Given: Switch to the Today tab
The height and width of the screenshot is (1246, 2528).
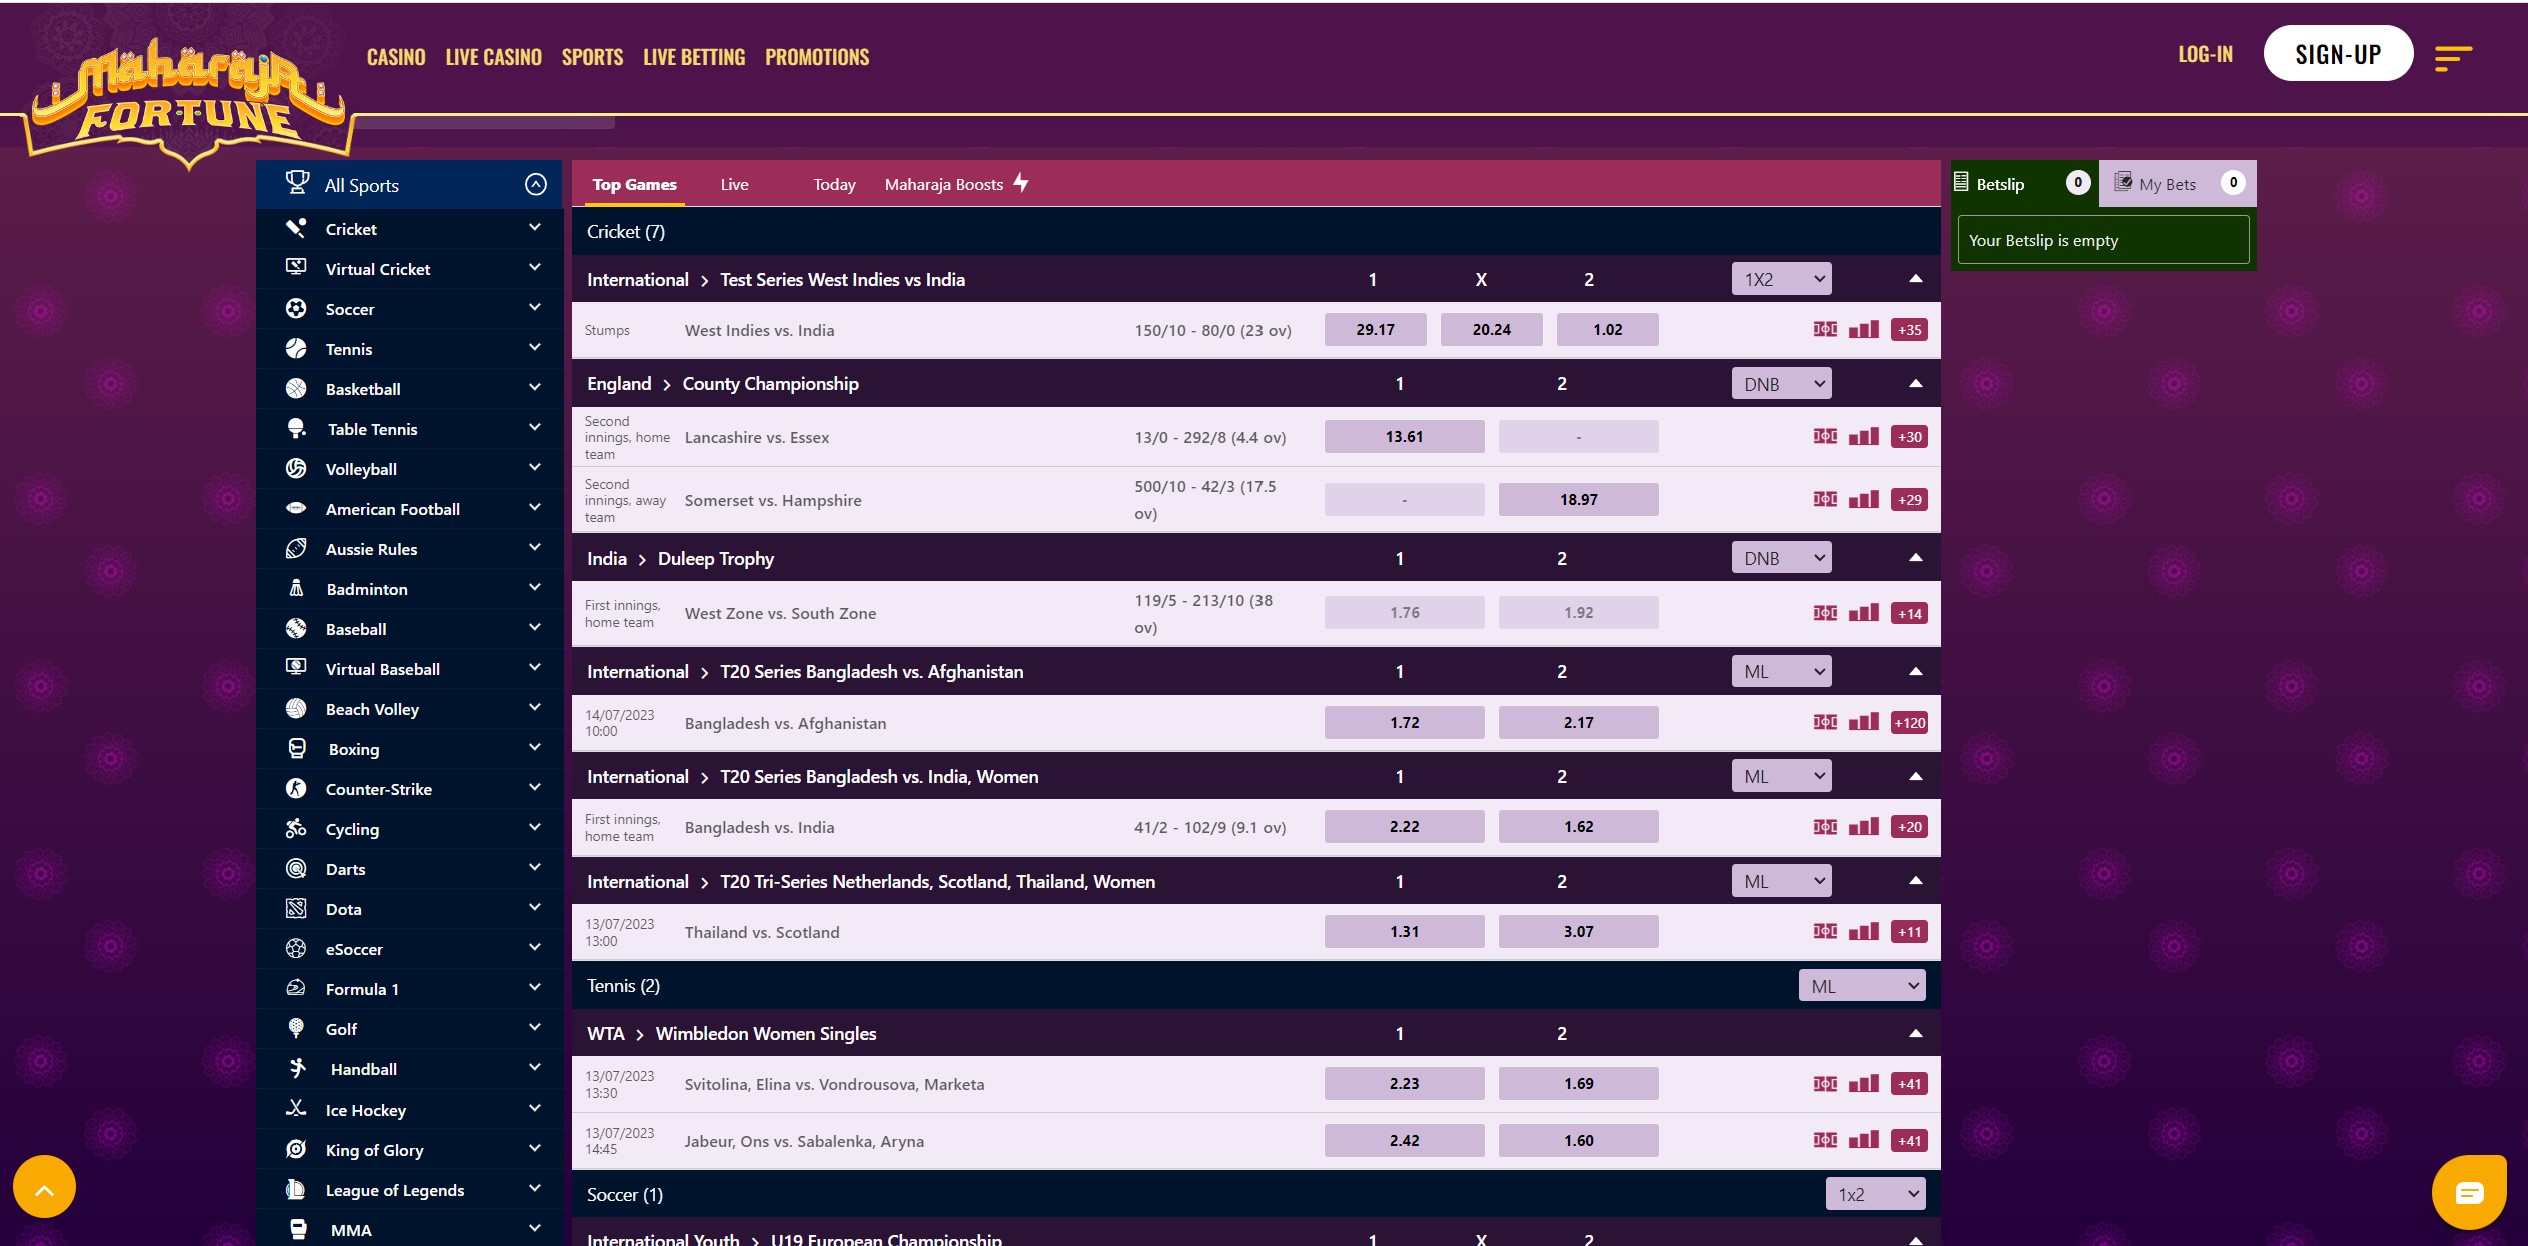Looking at the screenshot, I should pos(834,184).
